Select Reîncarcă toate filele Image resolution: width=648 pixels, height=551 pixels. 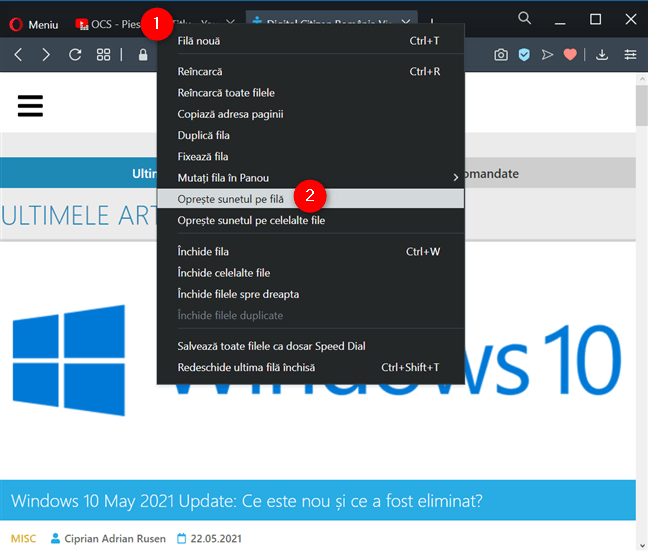click(311, 93)
